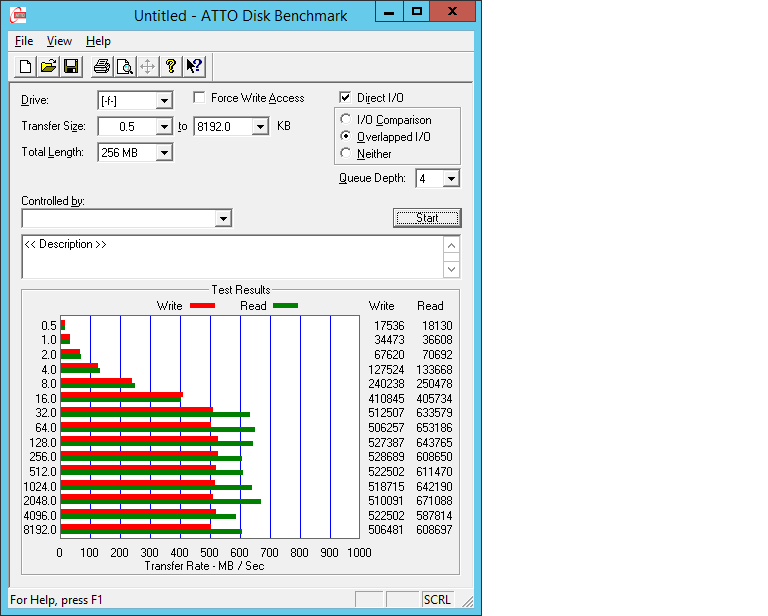This screenshot has width=768, height=616.
Task: Click the write value 410845
Action: point(386,399)
